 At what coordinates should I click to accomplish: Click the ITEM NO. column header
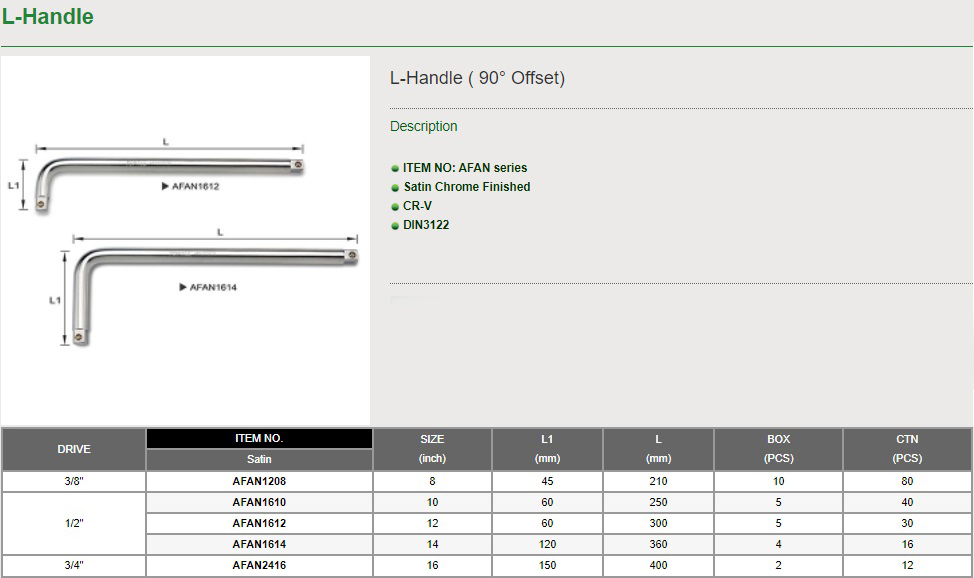(x=259, y=439)
